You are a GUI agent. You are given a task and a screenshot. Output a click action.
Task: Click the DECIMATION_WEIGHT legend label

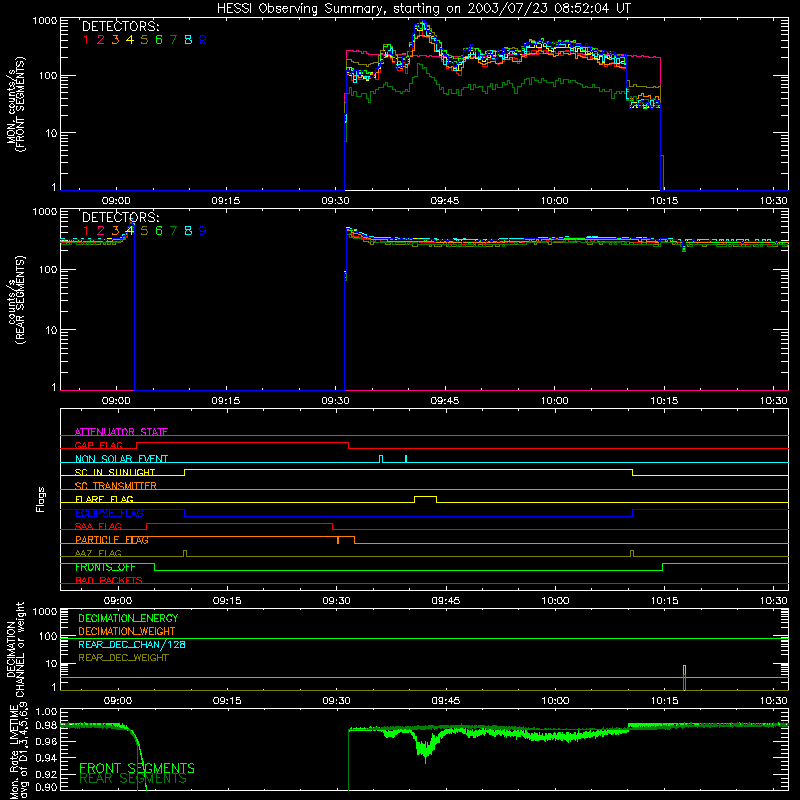tap(127, 631)
